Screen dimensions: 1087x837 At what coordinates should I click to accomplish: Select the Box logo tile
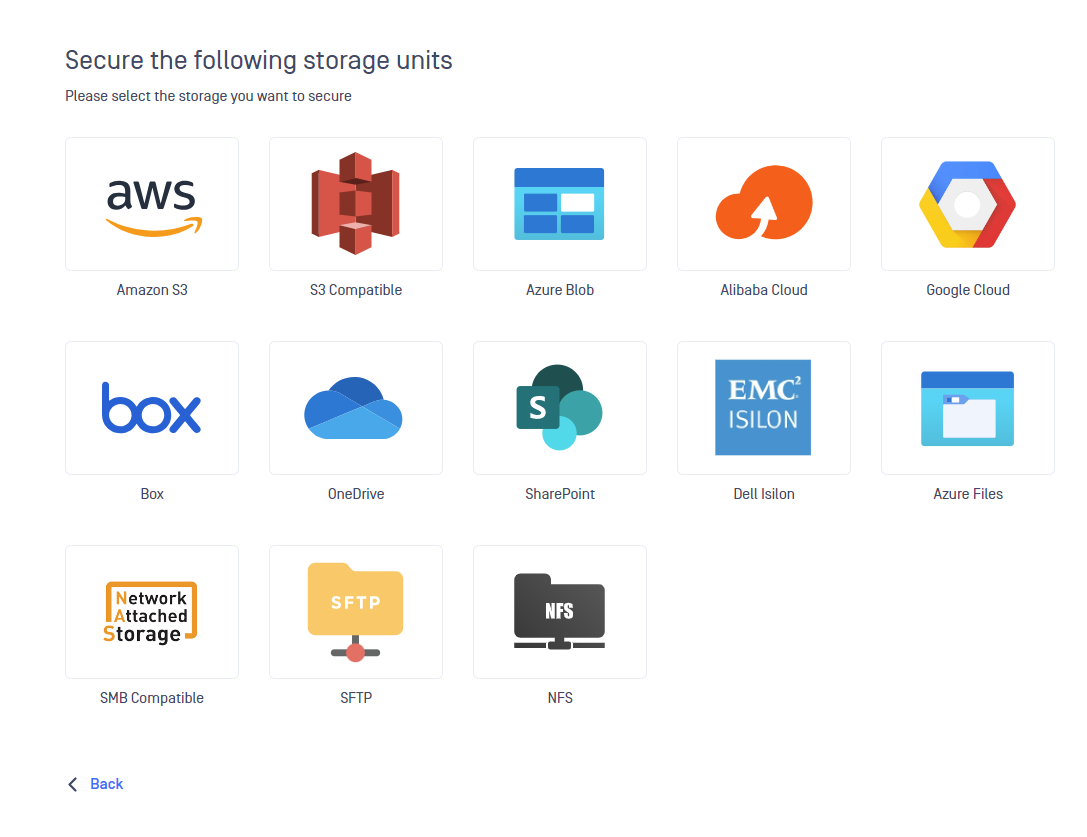[x=152, y=408]
